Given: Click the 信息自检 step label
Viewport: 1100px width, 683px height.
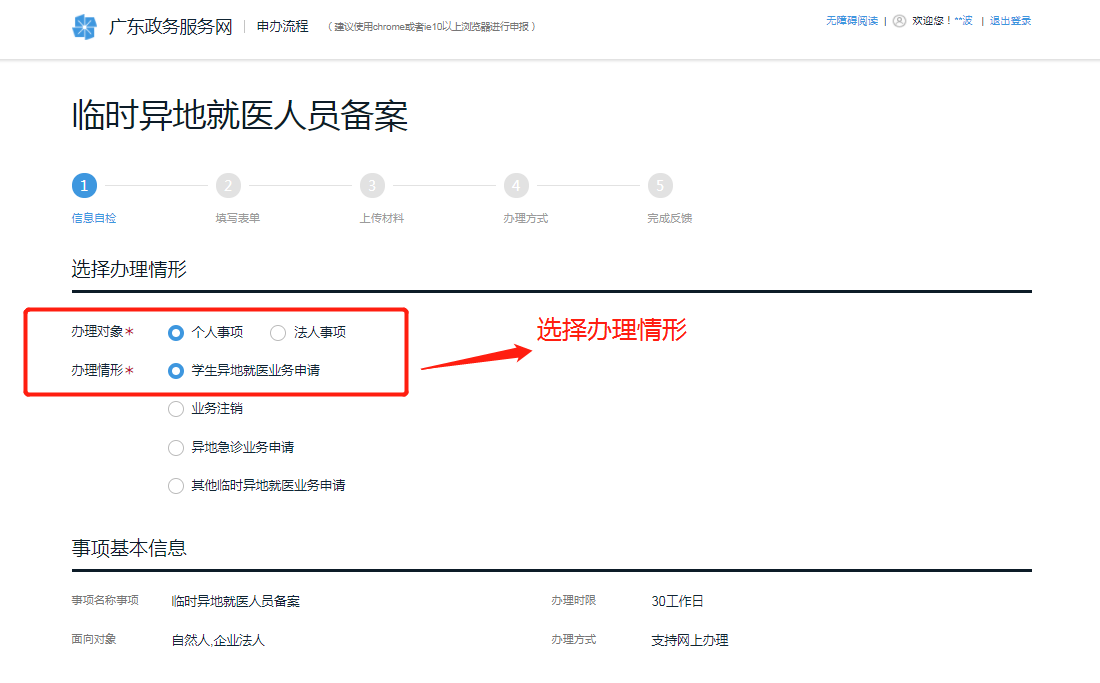Looking at the screenshot, I should pyautogui.click(x=94, y=218).
